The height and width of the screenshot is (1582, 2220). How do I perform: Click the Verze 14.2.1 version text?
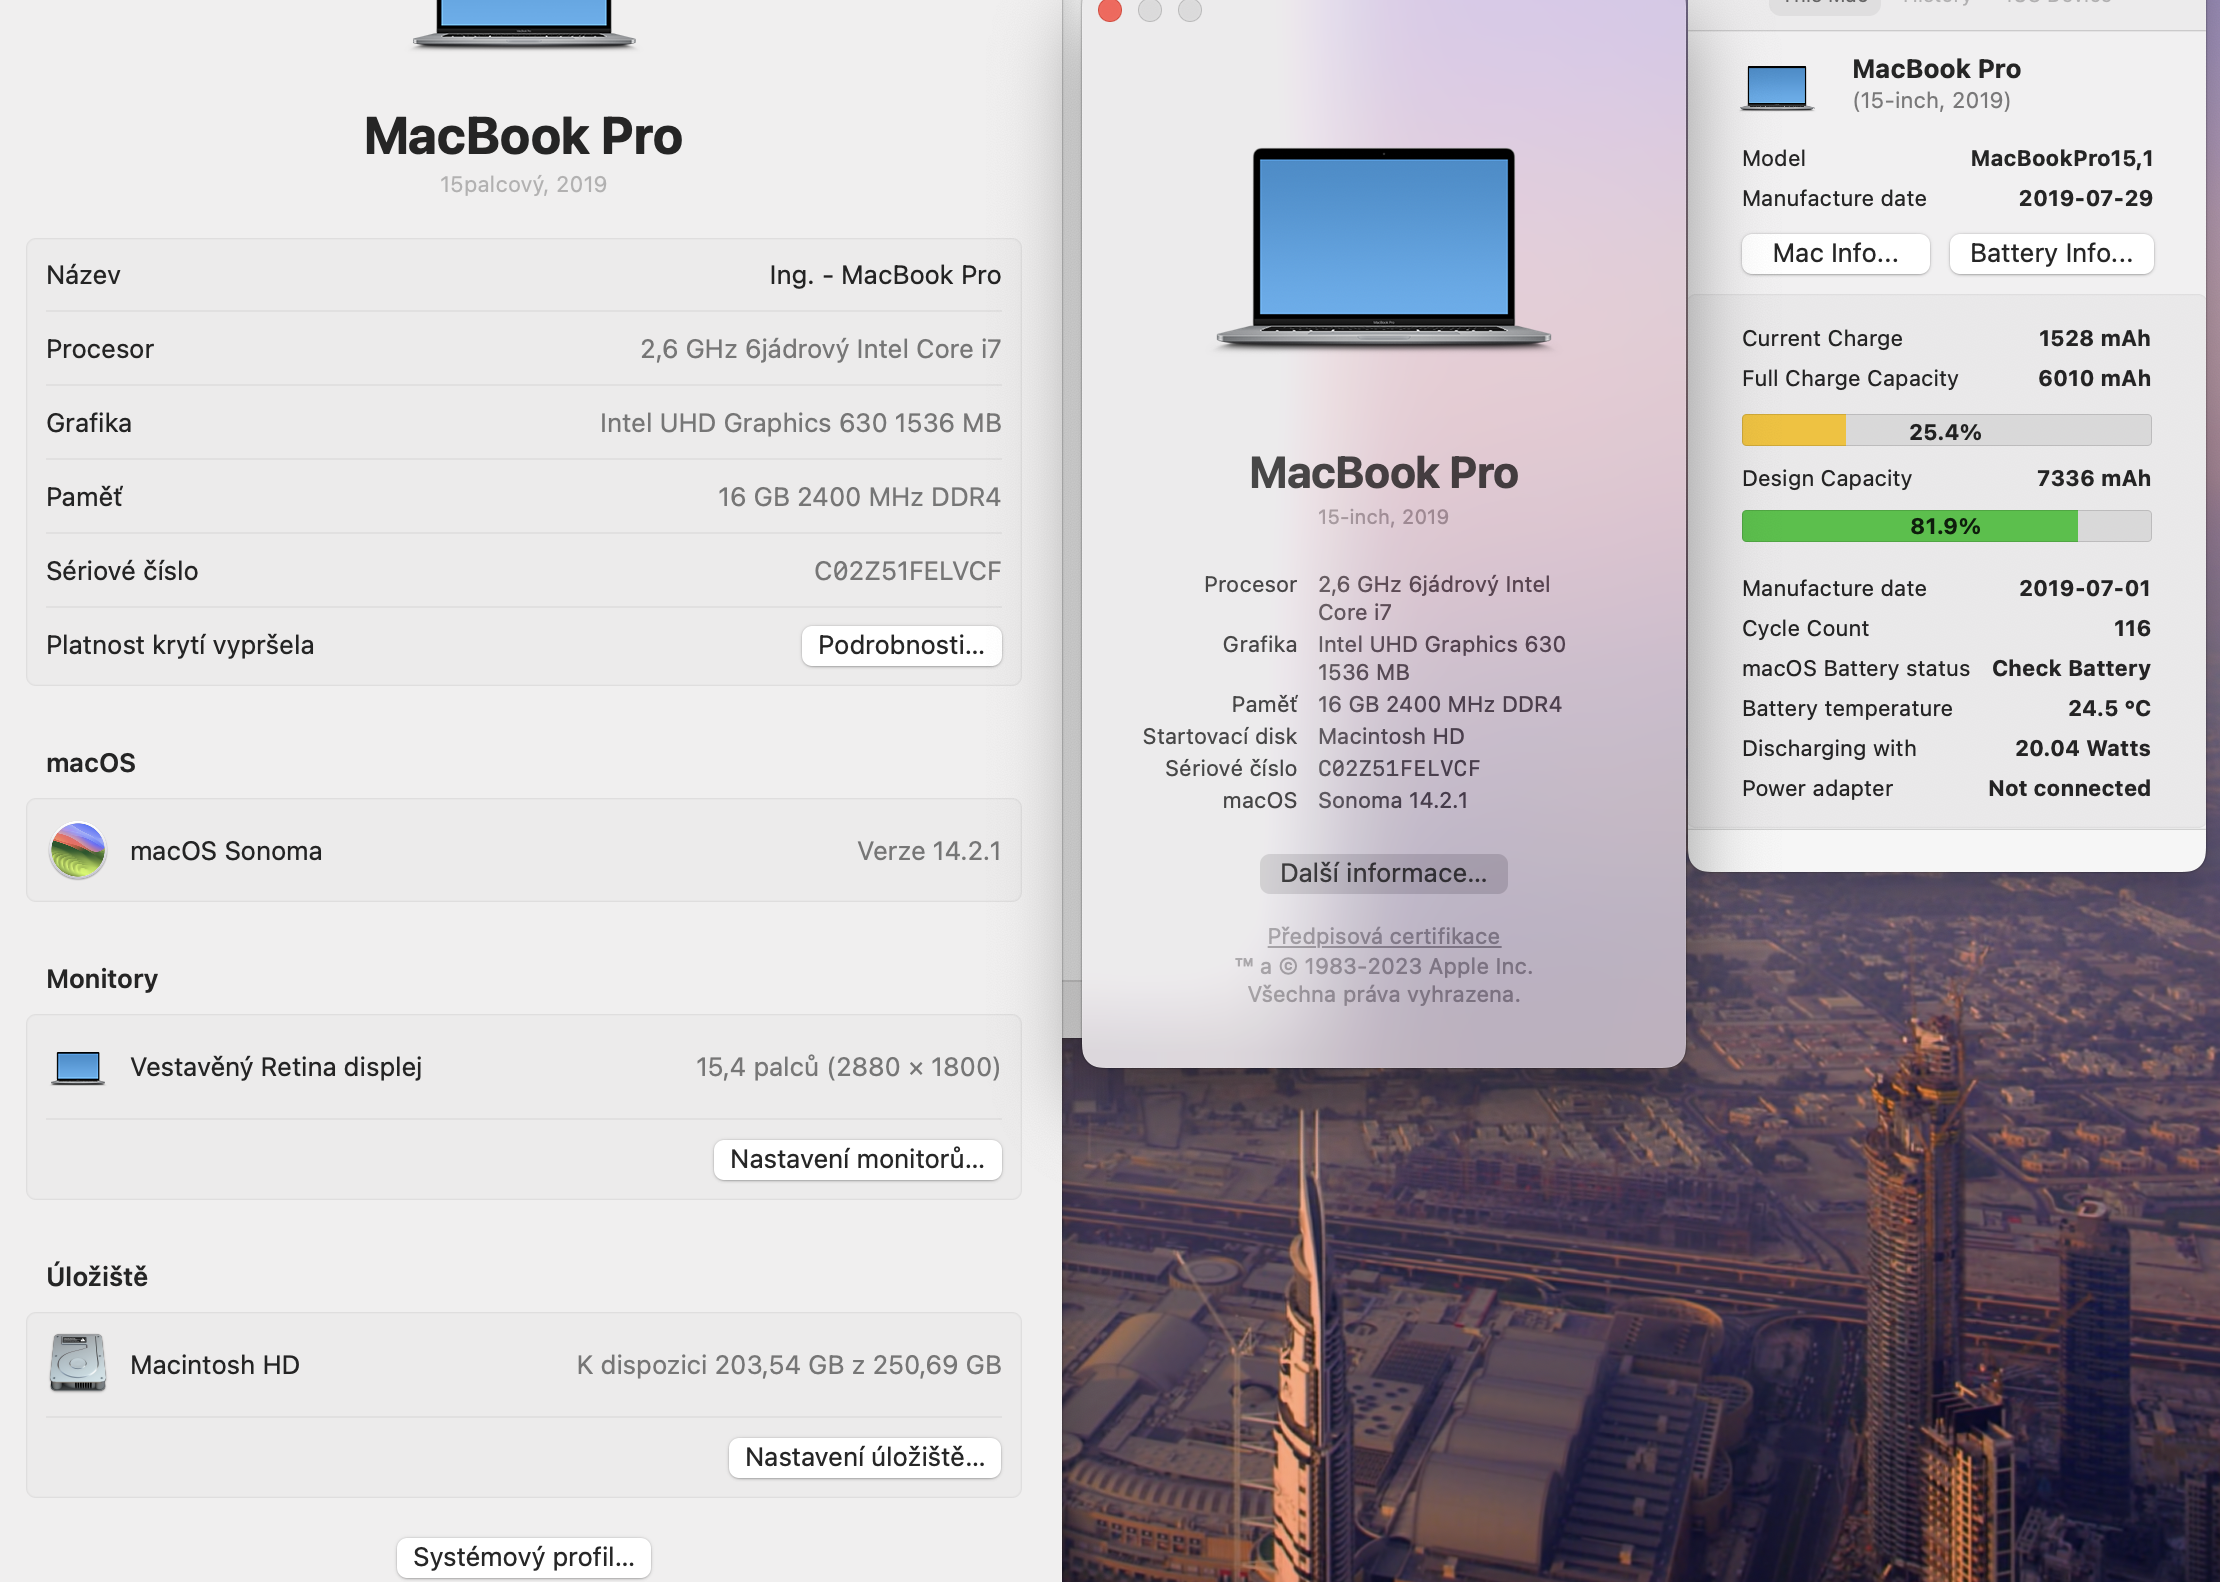pos(928,851)
